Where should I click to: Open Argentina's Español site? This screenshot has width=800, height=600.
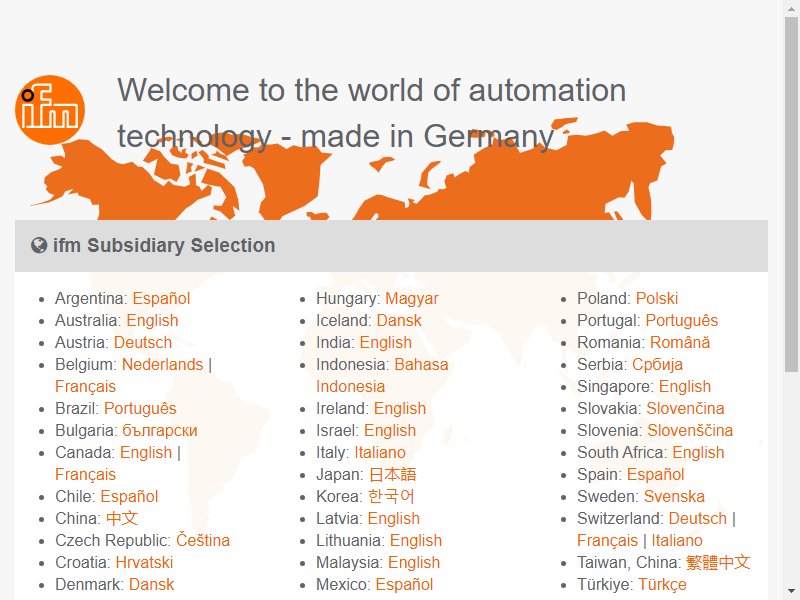click(161, 298)
